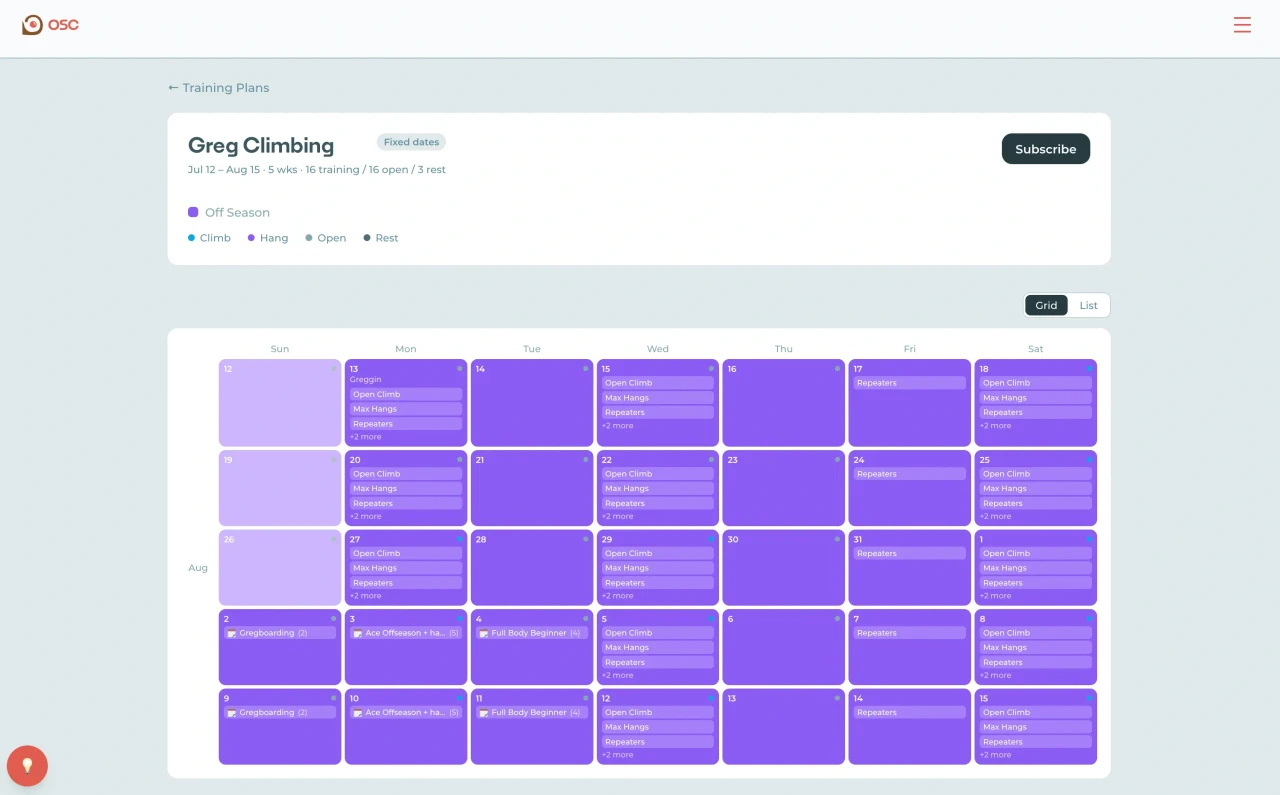Select the empty Sunday July 19 cell
This screenshot has height=795, width=1280.
(280, 488)
